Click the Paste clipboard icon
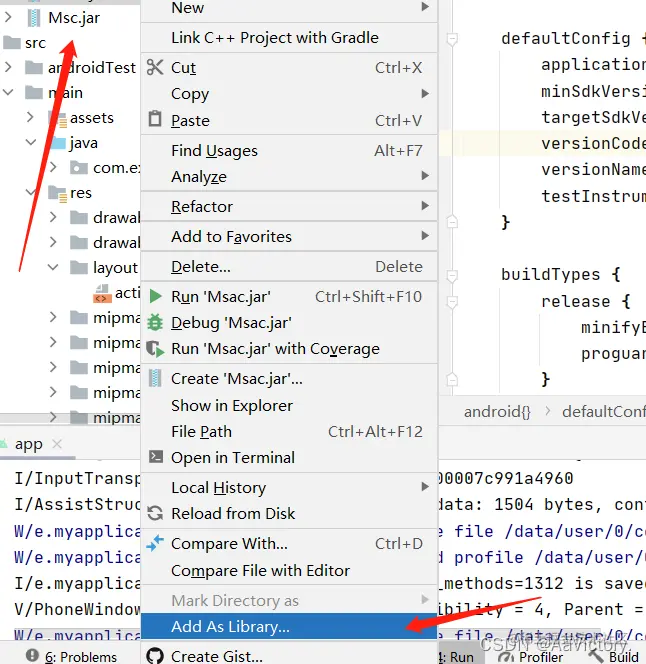 [x=155, y=119]
